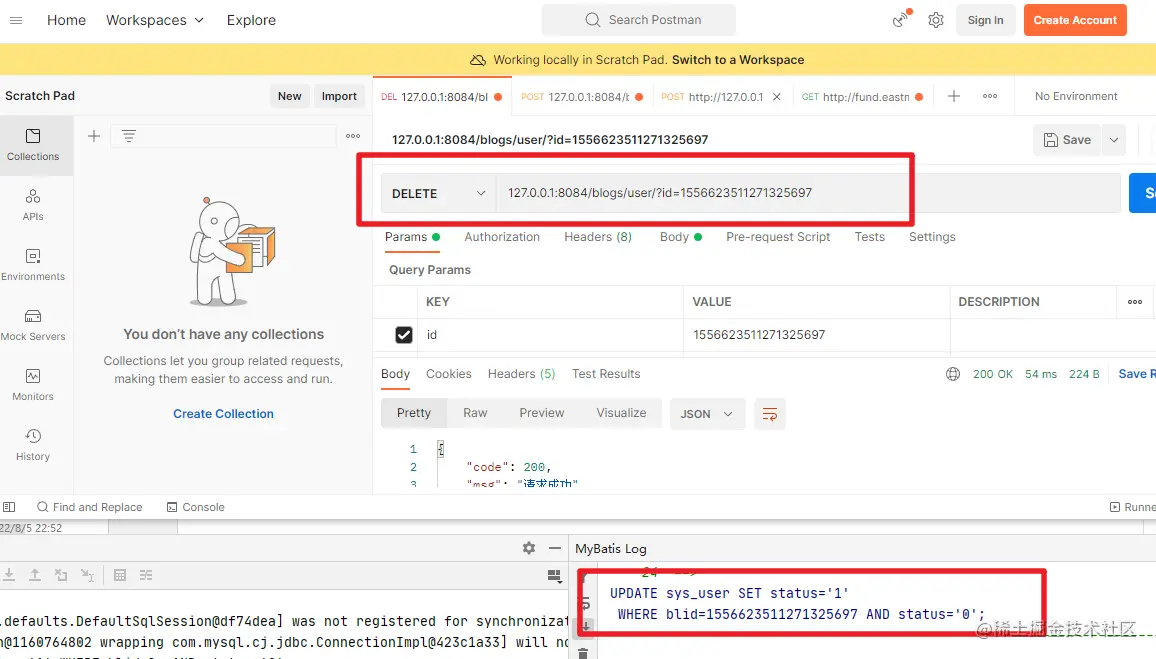Screen dimensions: 1156x659
Task: Click the Import button
Action: pyautogui.click(x=338, y=96)
